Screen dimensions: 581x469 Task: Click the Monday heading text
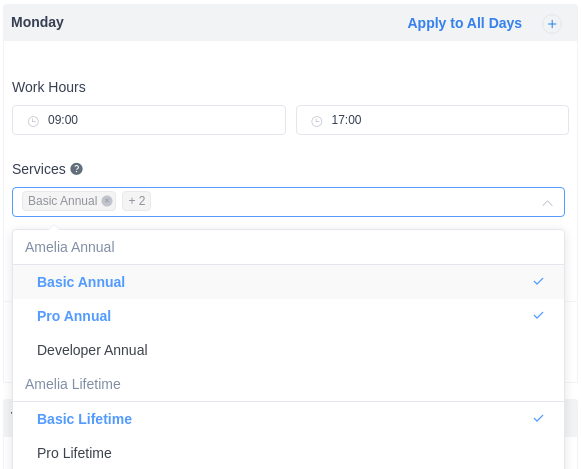click(37, 22)
